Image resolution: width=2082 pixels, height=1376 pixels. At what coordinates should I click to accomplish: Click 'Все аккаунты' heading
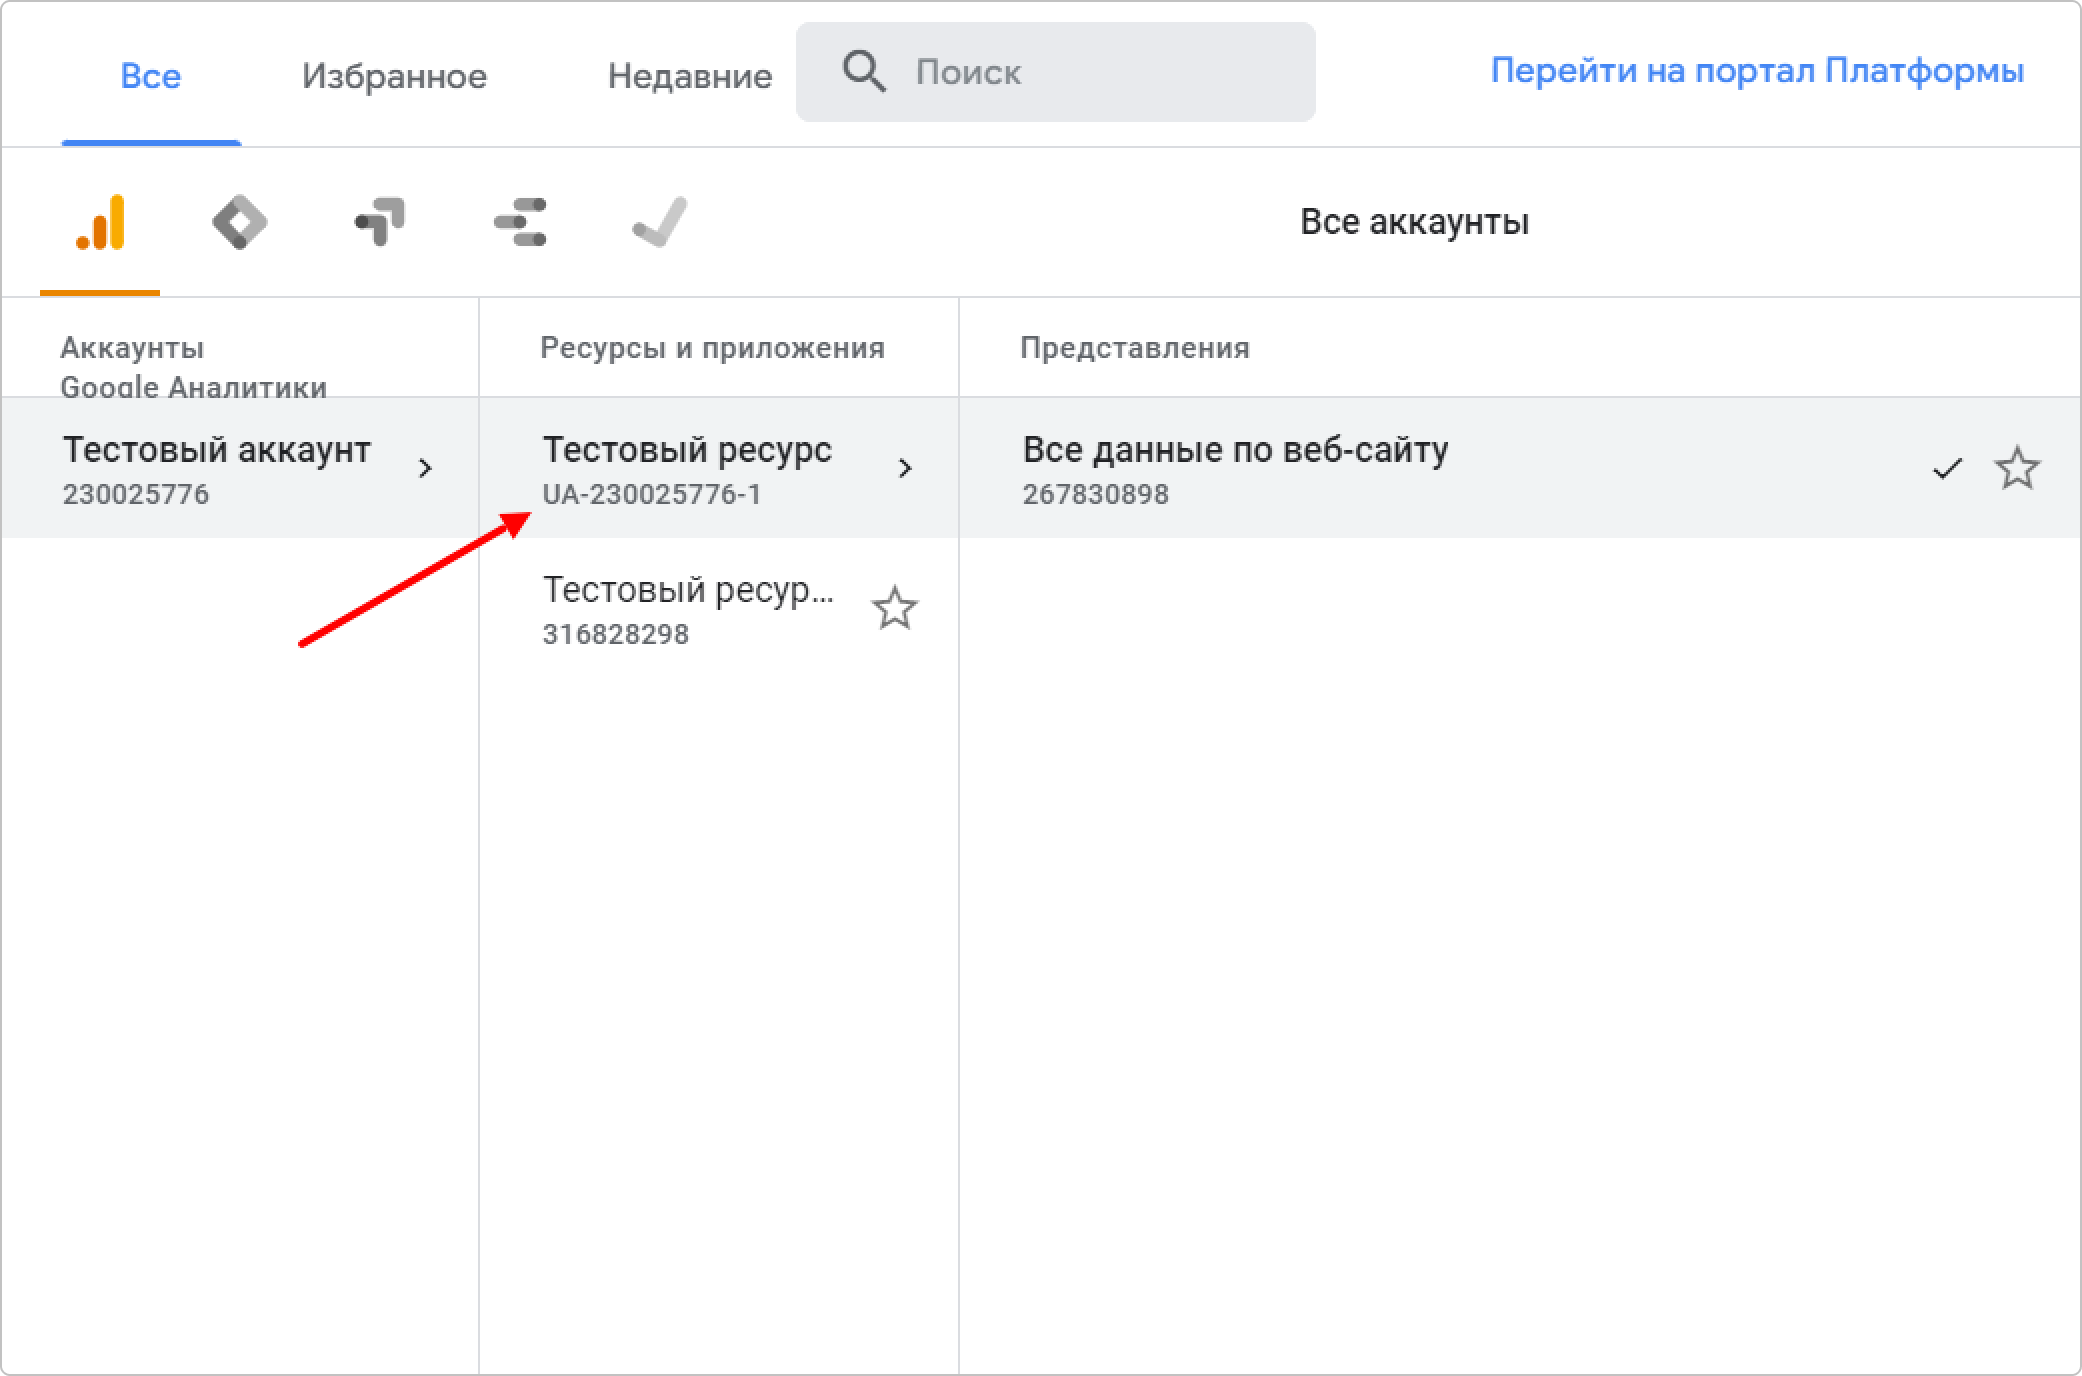[x=1414, y=222]
